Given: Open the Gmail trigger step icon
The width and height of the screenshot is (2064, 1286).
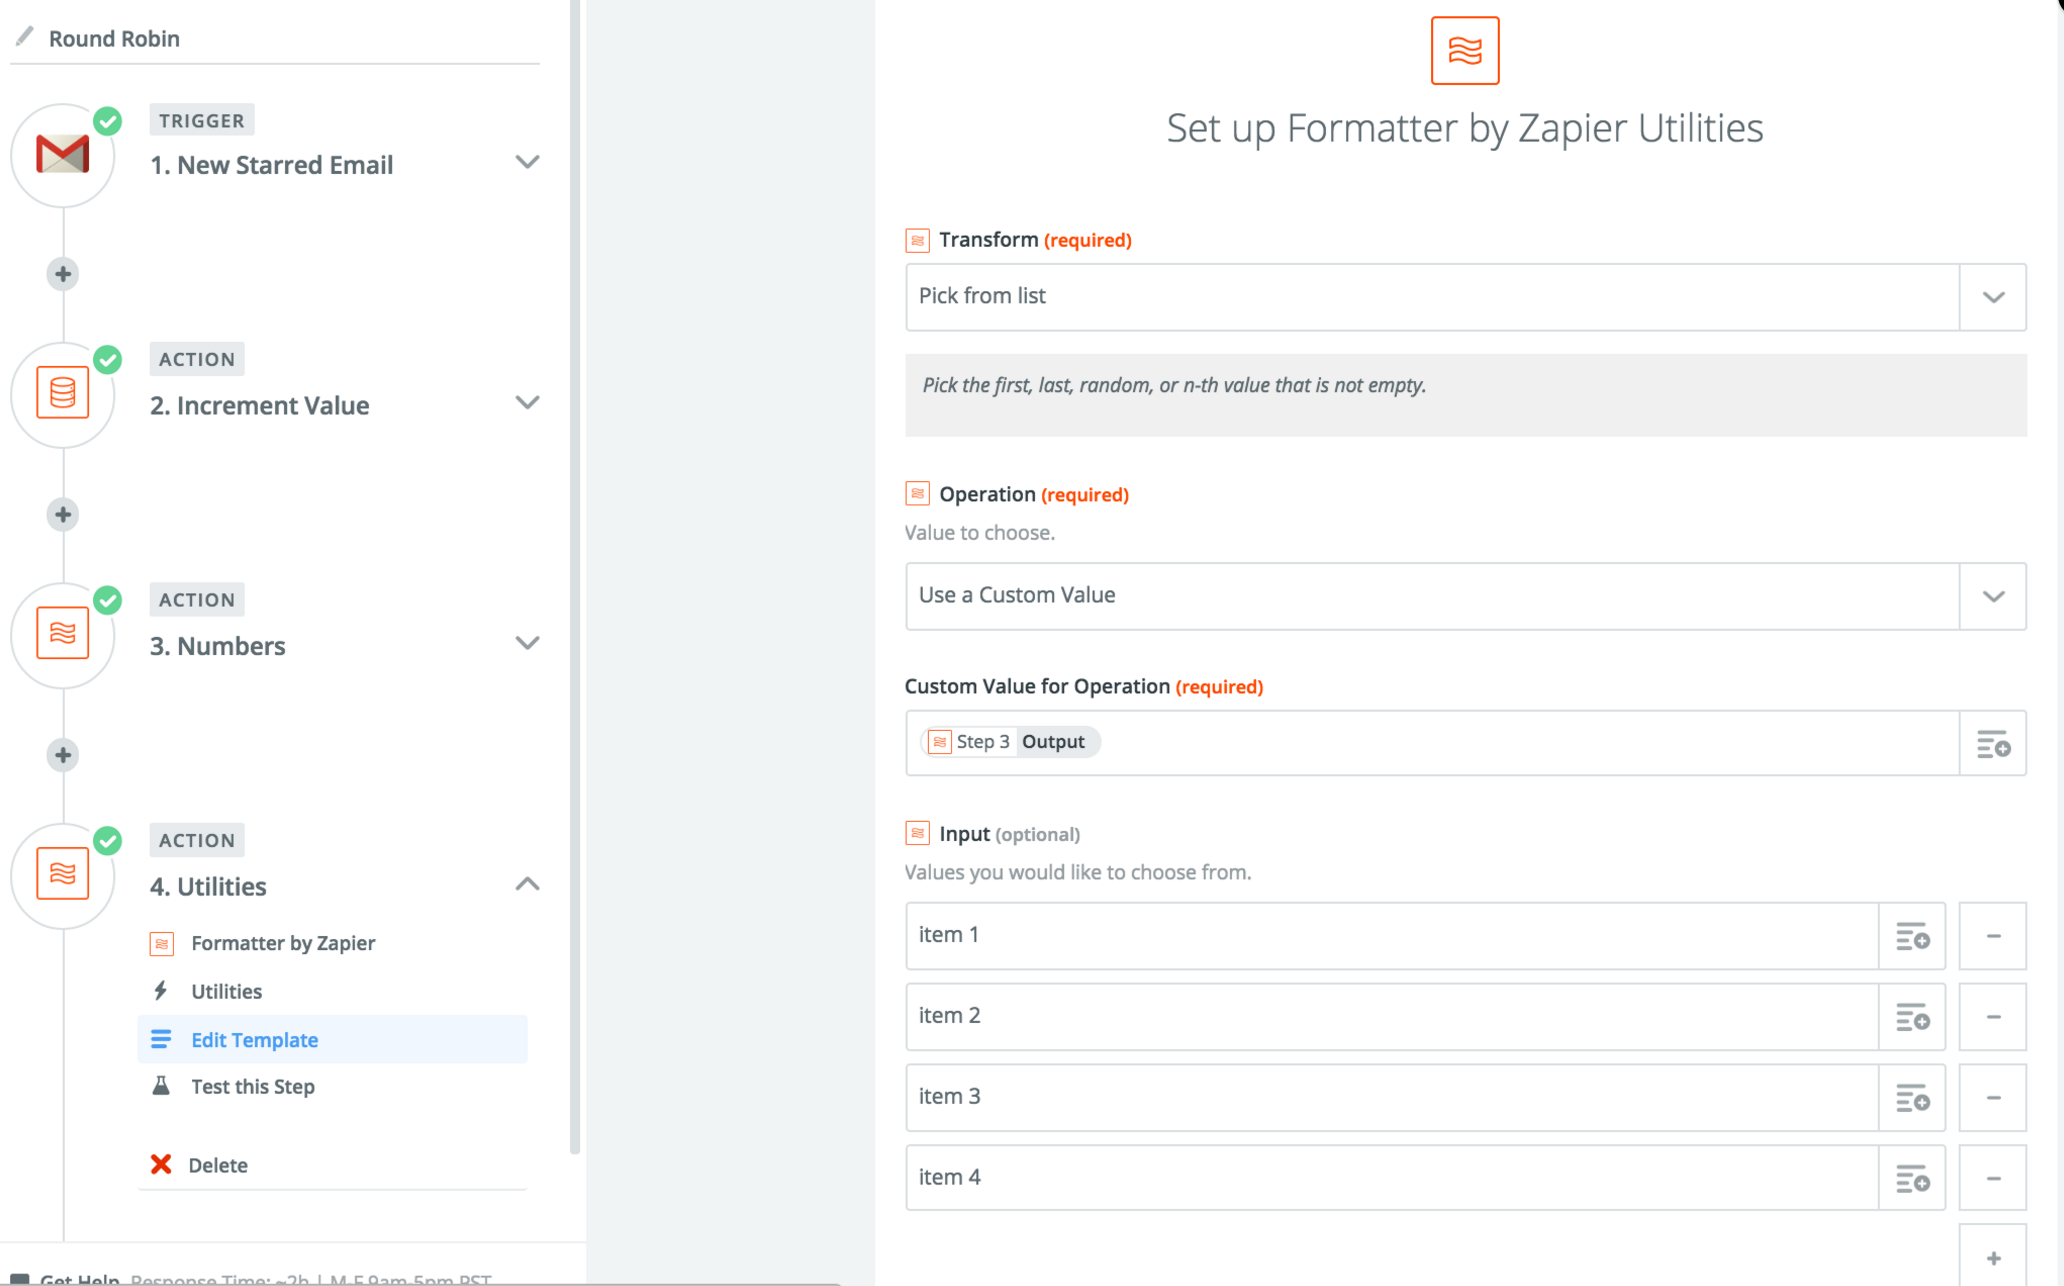Looking at the screenshot, I should 63,155.
